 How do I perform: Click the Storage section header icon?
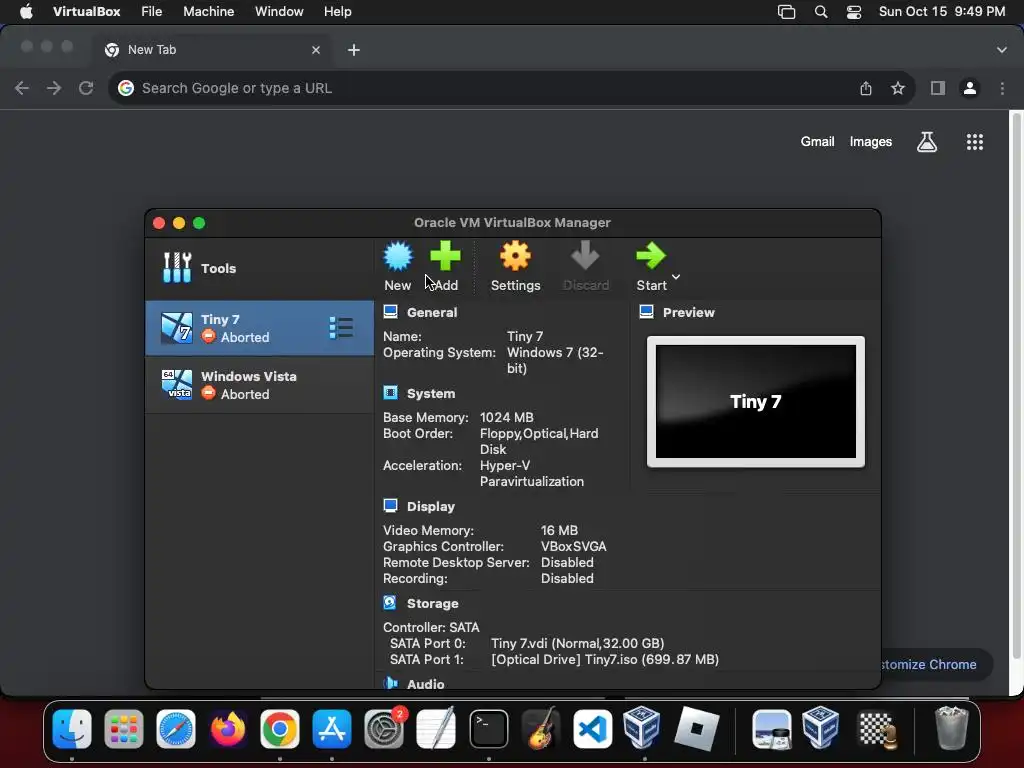[x=390, y=602]
